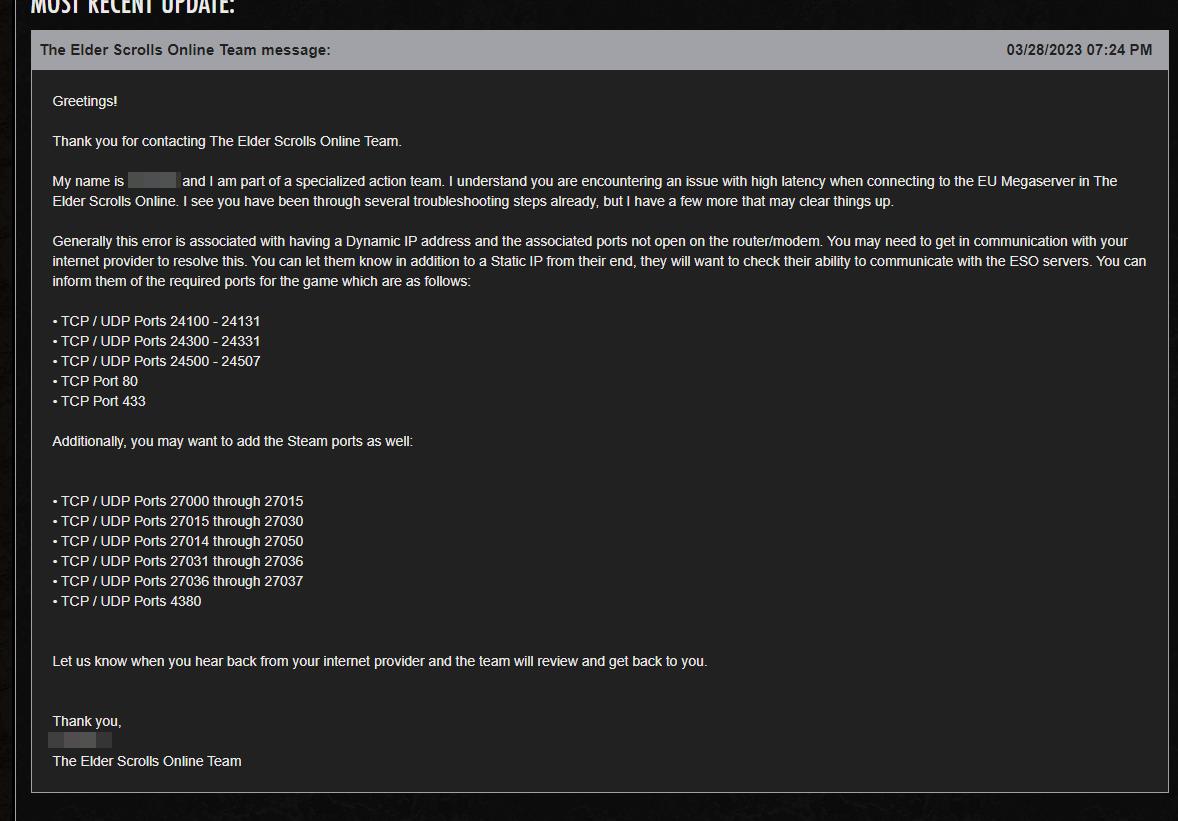This screenshot has width=1178, height=821.
Task: Click the 'Ports 27000 through 27015' line
Action: (178, 501)
